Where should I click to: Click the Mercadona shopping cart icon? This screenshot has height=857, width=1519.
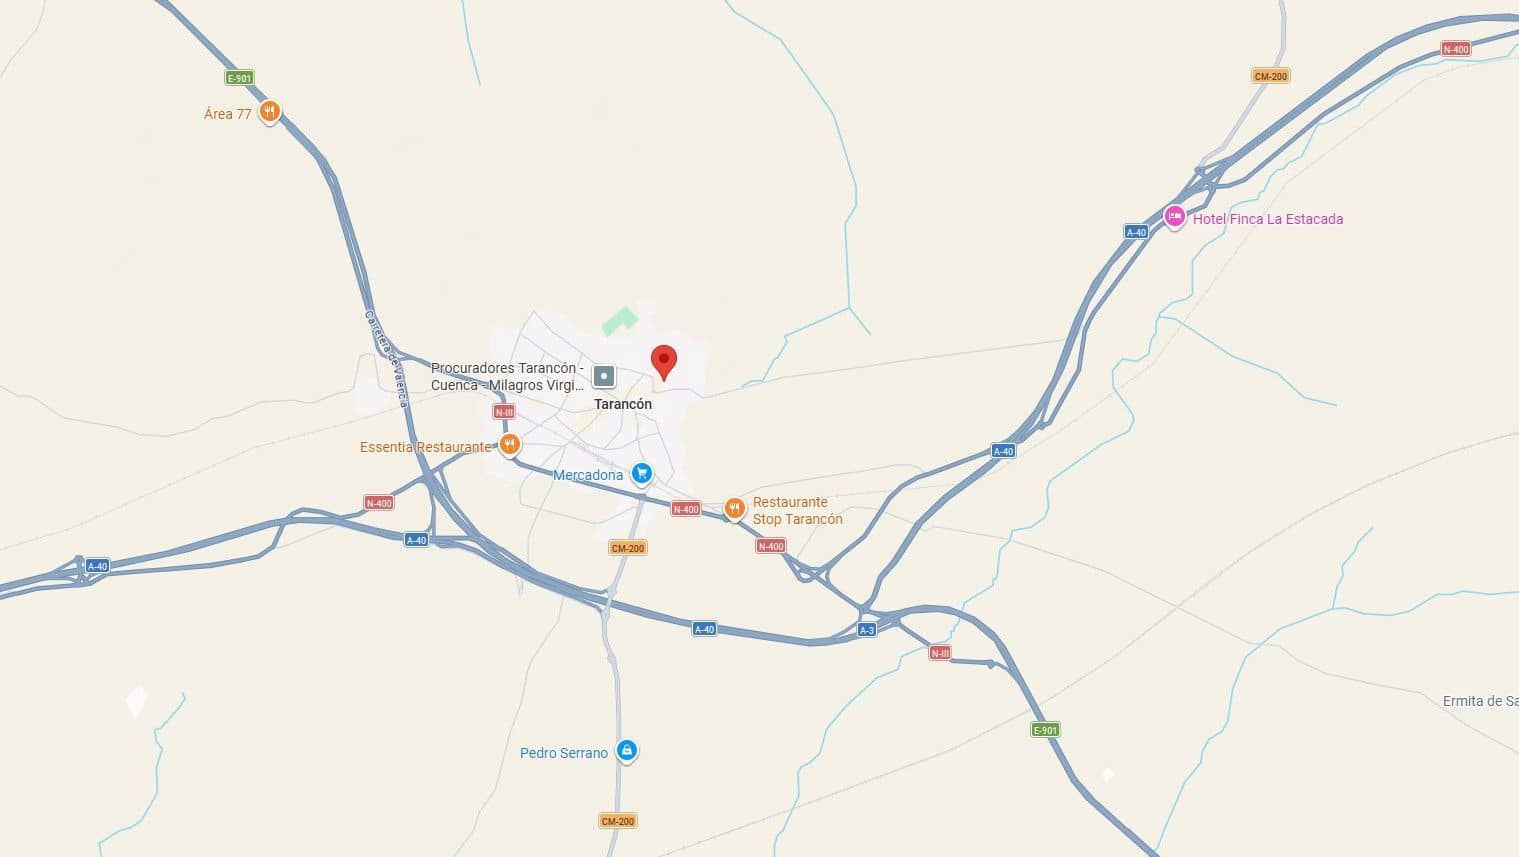pyautogui.click(x=642, y=474)
